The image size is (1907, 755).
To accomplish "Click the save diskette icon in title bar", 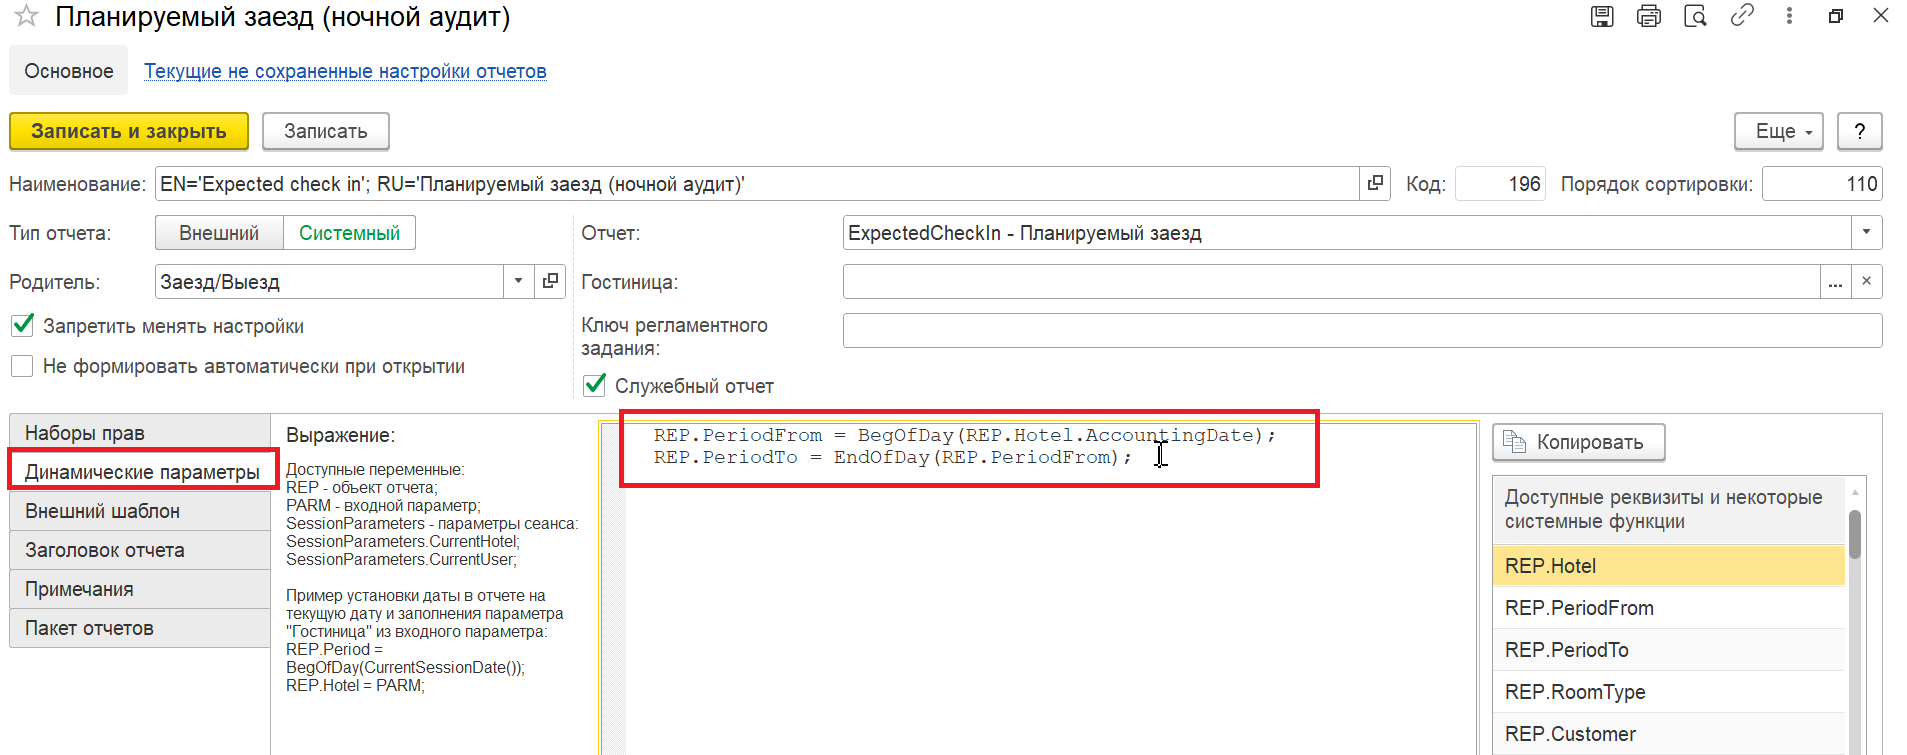I will [1602, 16].
